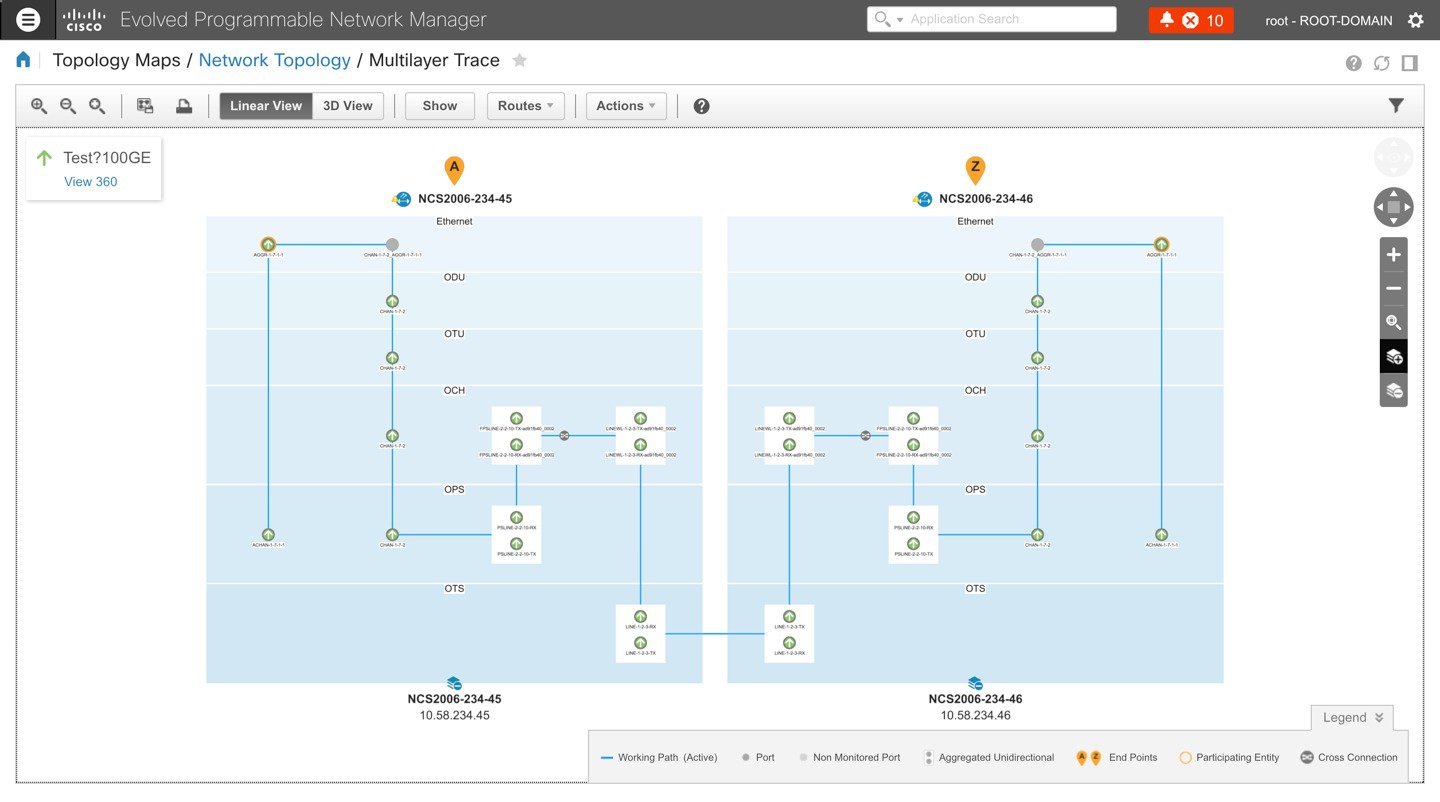
Task: Click the remove layers icon on side panel
Action: [1393, 390]
